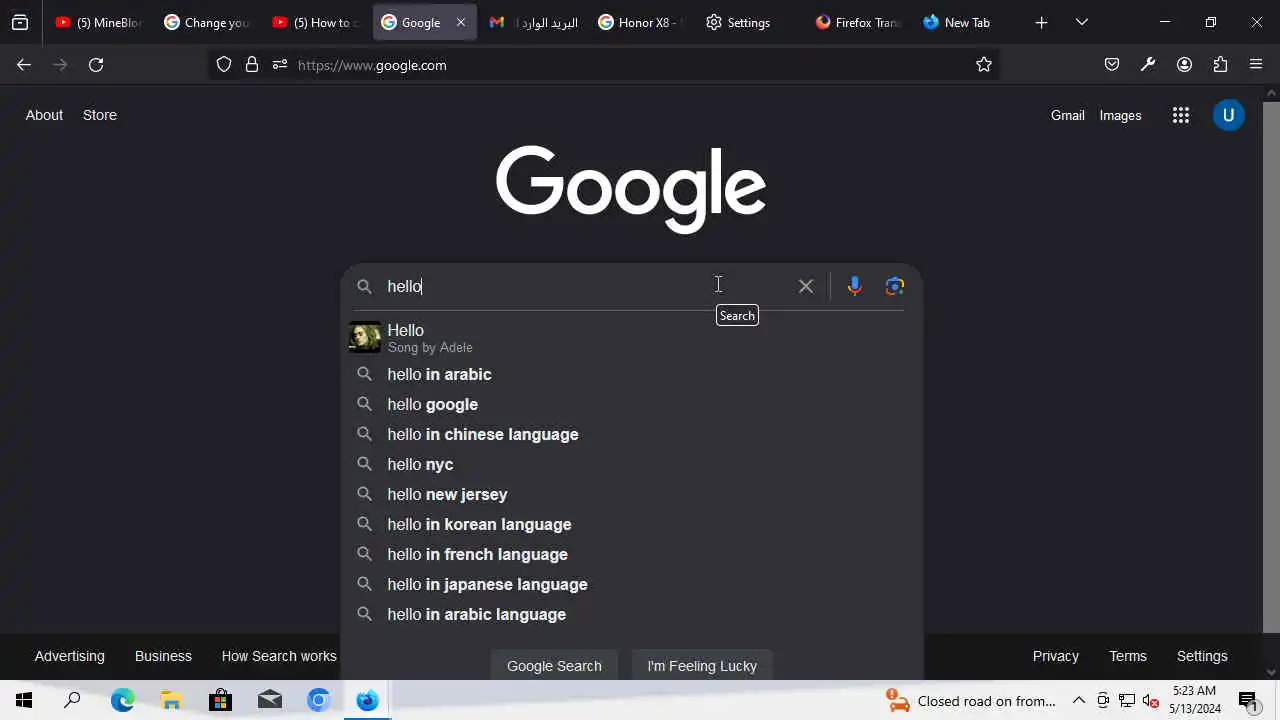The height and width of the screenshot is (720, 1280).
Task: Start voice search with microphone
Action: pyautogui.click(x=854, y=286)
